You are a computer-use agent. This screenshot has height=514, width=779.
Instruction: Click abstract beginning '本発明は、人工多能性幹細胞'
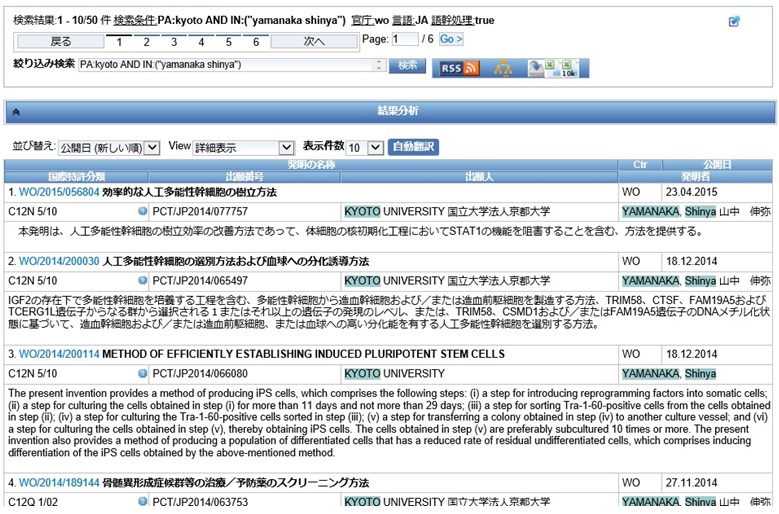pyautogui.click(x=360, y=231)
